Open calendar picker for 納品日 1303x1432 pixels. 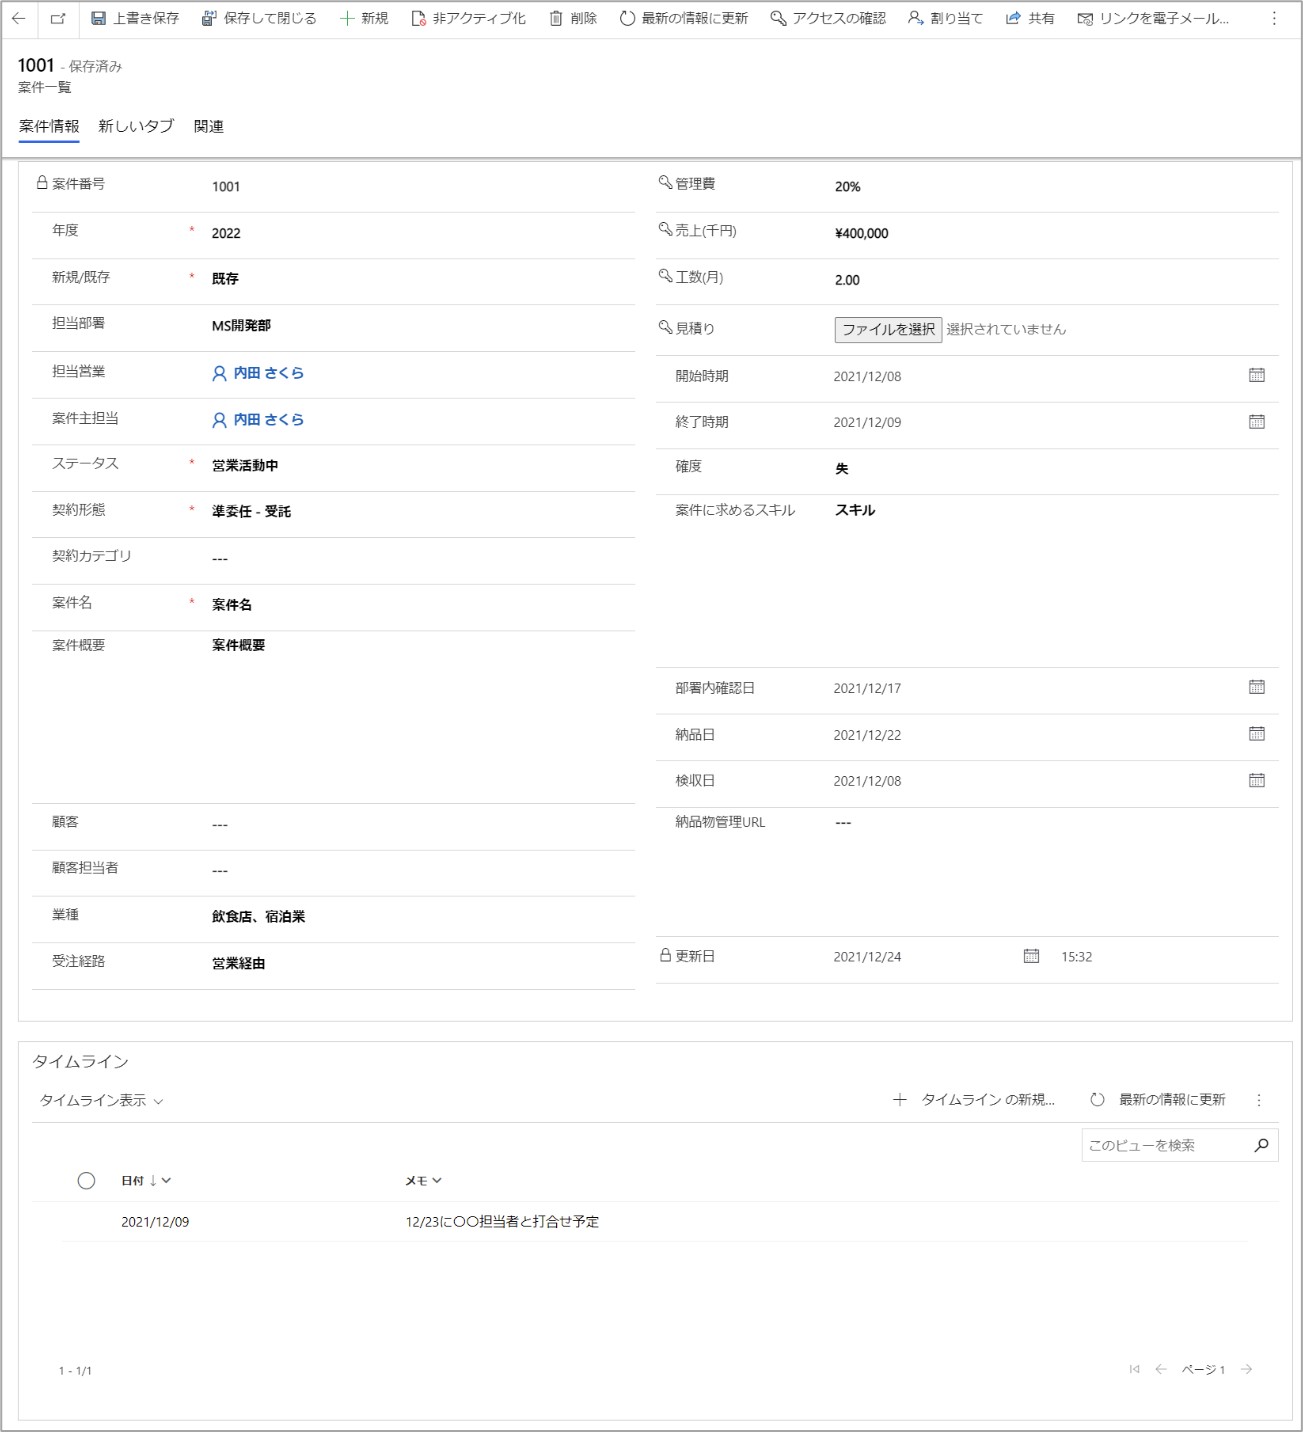pos(1256,734)
